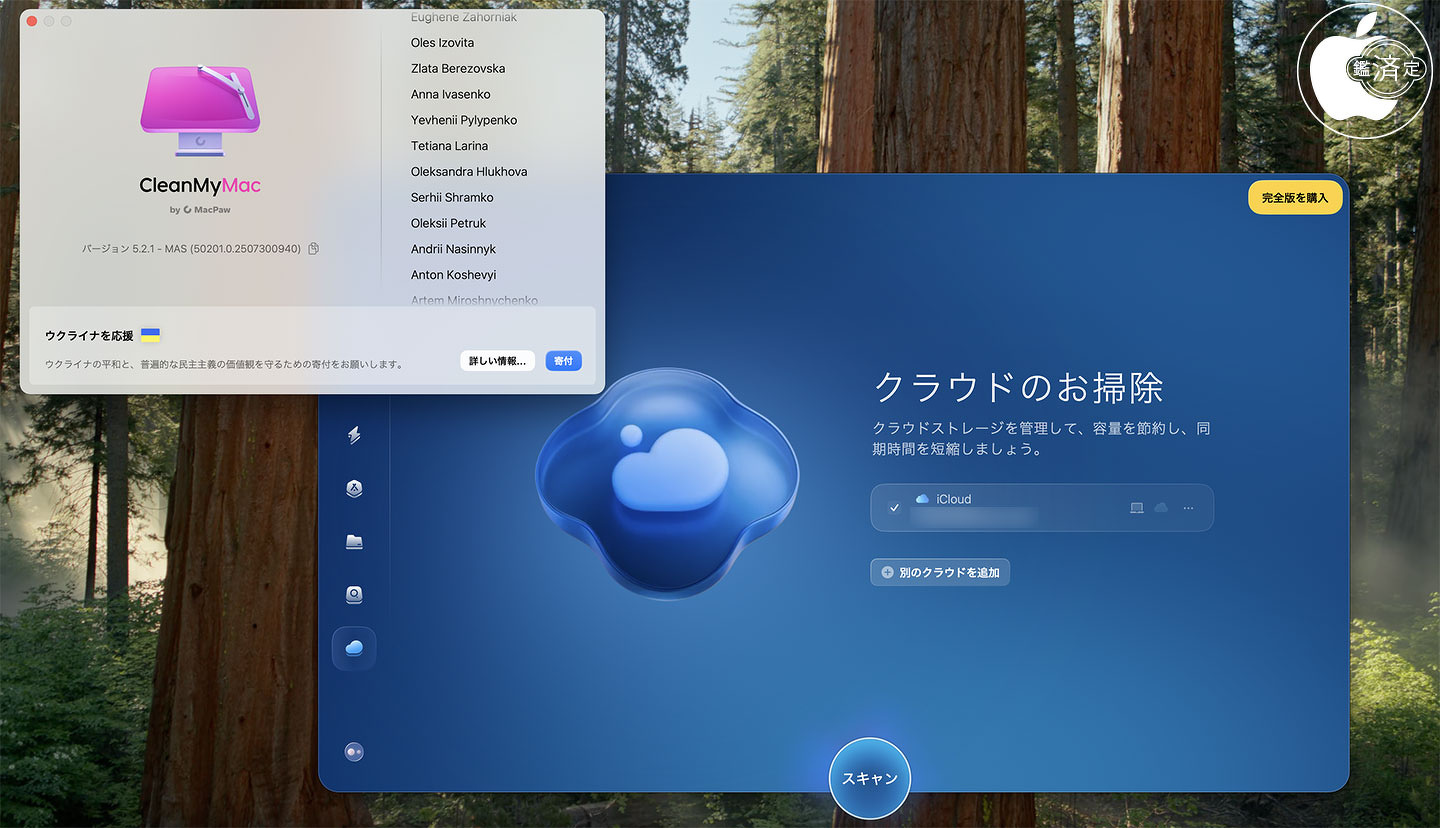
Task: Click the iCloud account name
Action: point(953,499)
